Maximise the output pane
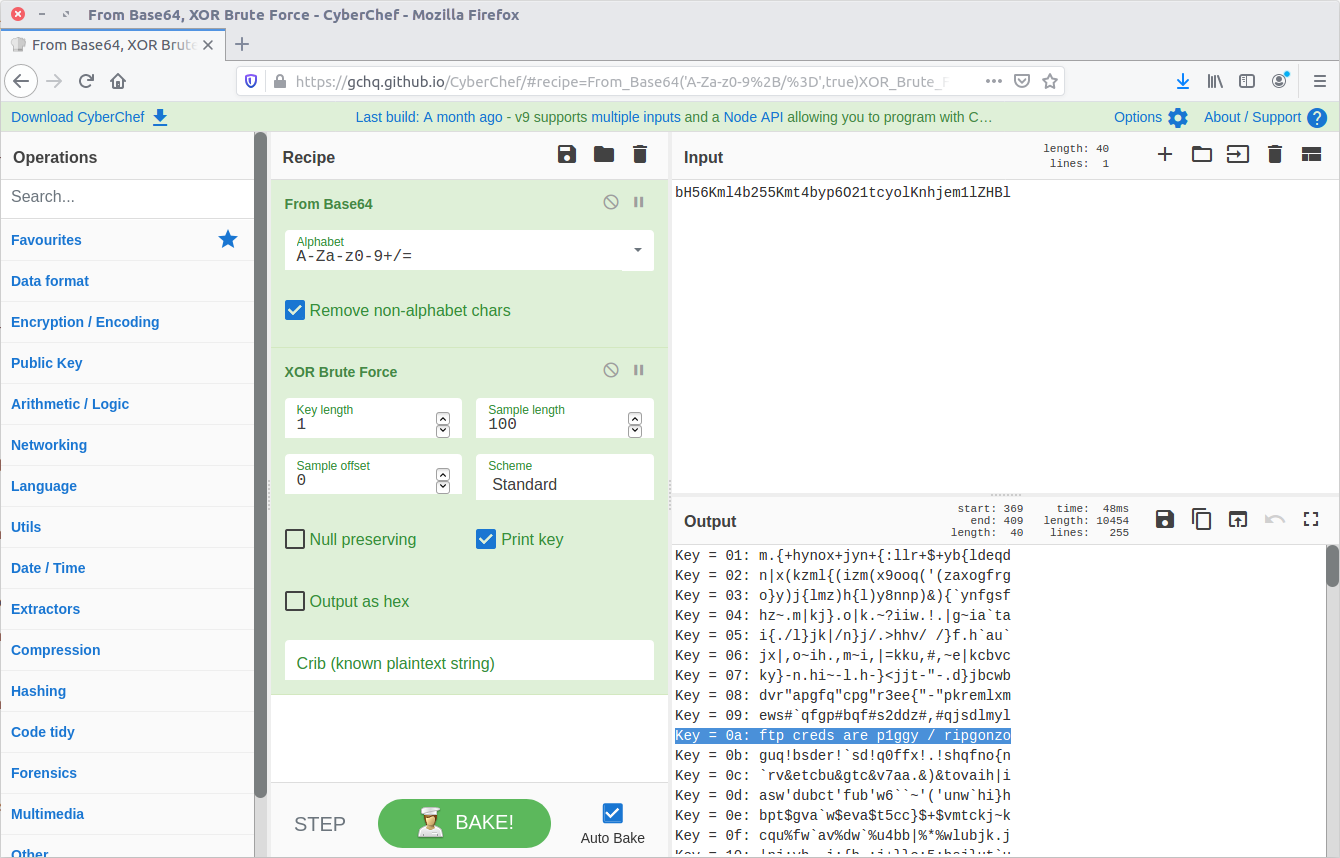The image size is (1340, 858). (x=1312, y=519)
